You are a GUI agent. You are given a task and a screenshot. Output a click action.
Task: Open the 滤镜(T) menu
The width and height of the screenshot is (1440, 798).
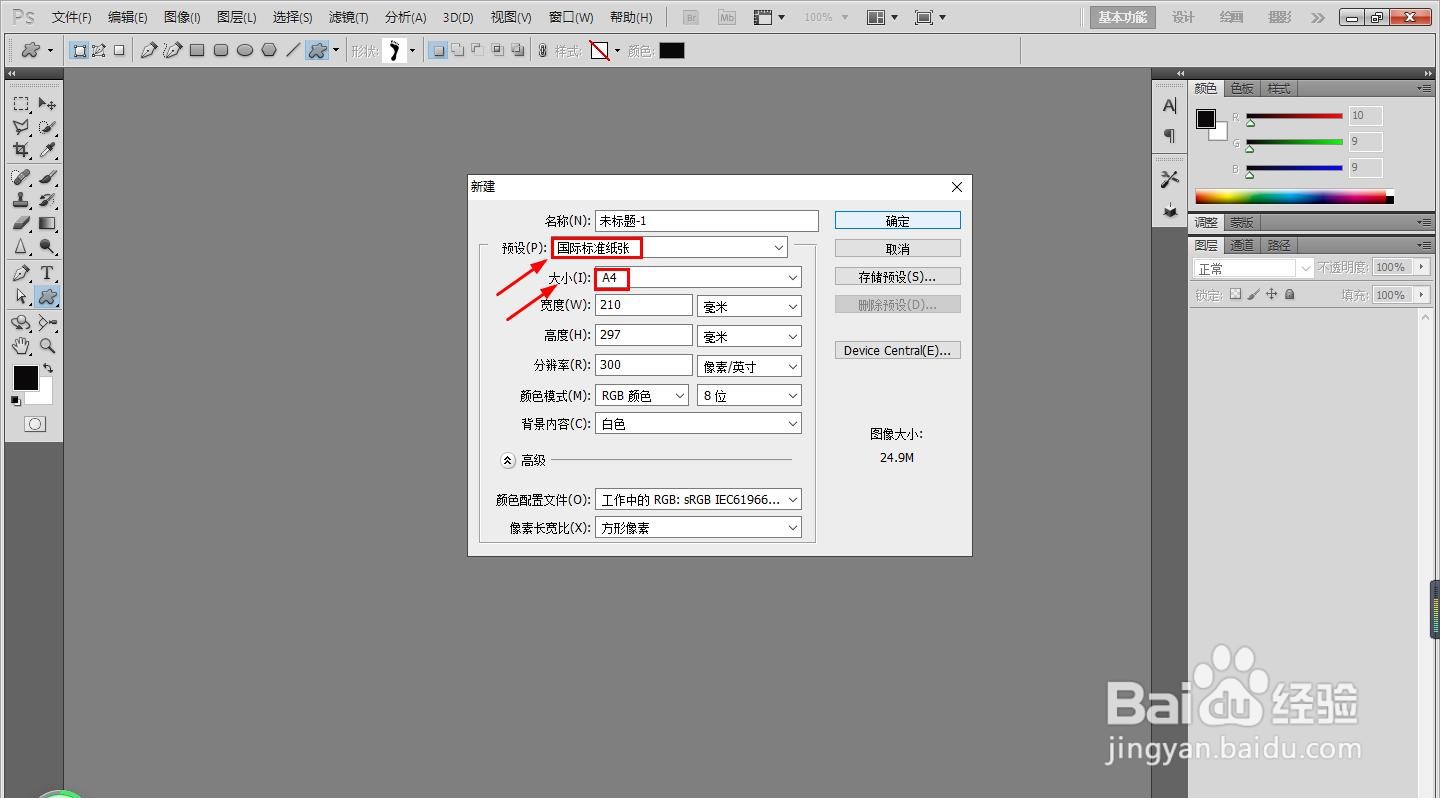348,17
